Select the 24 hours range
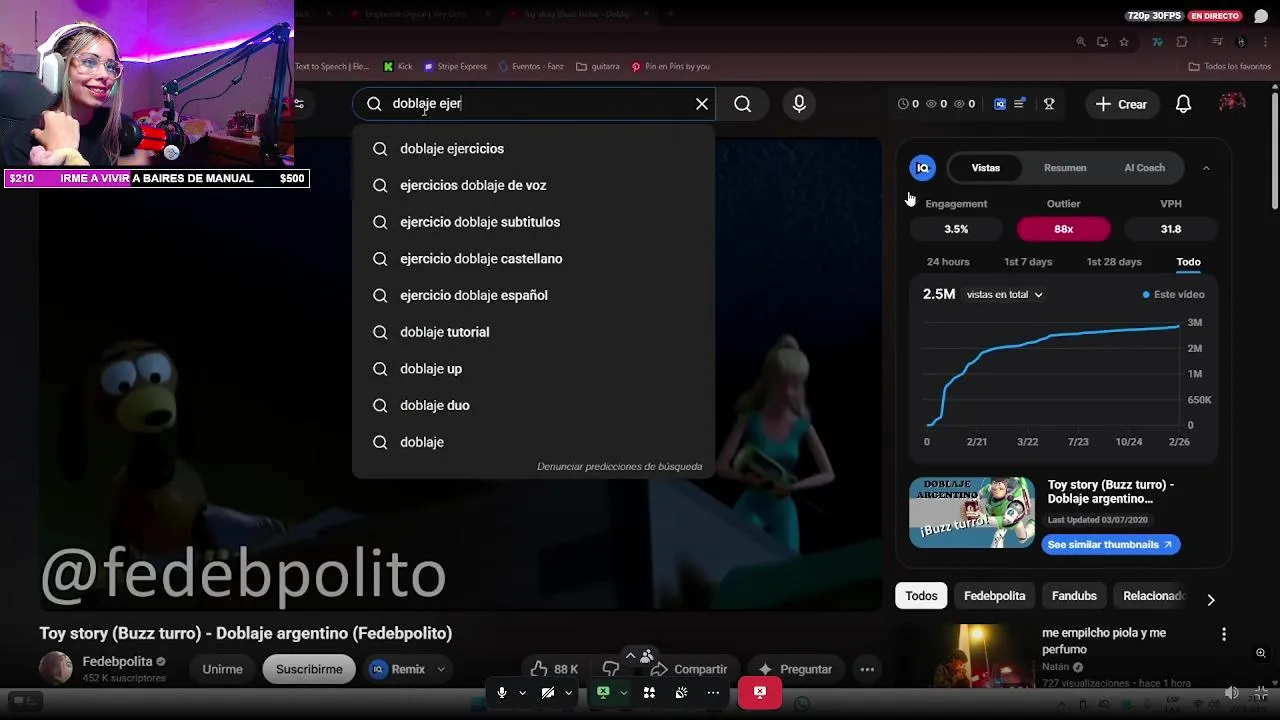The height and width of the screenshot is (720, 1280). pyautogui.click(x=948, y=262)
